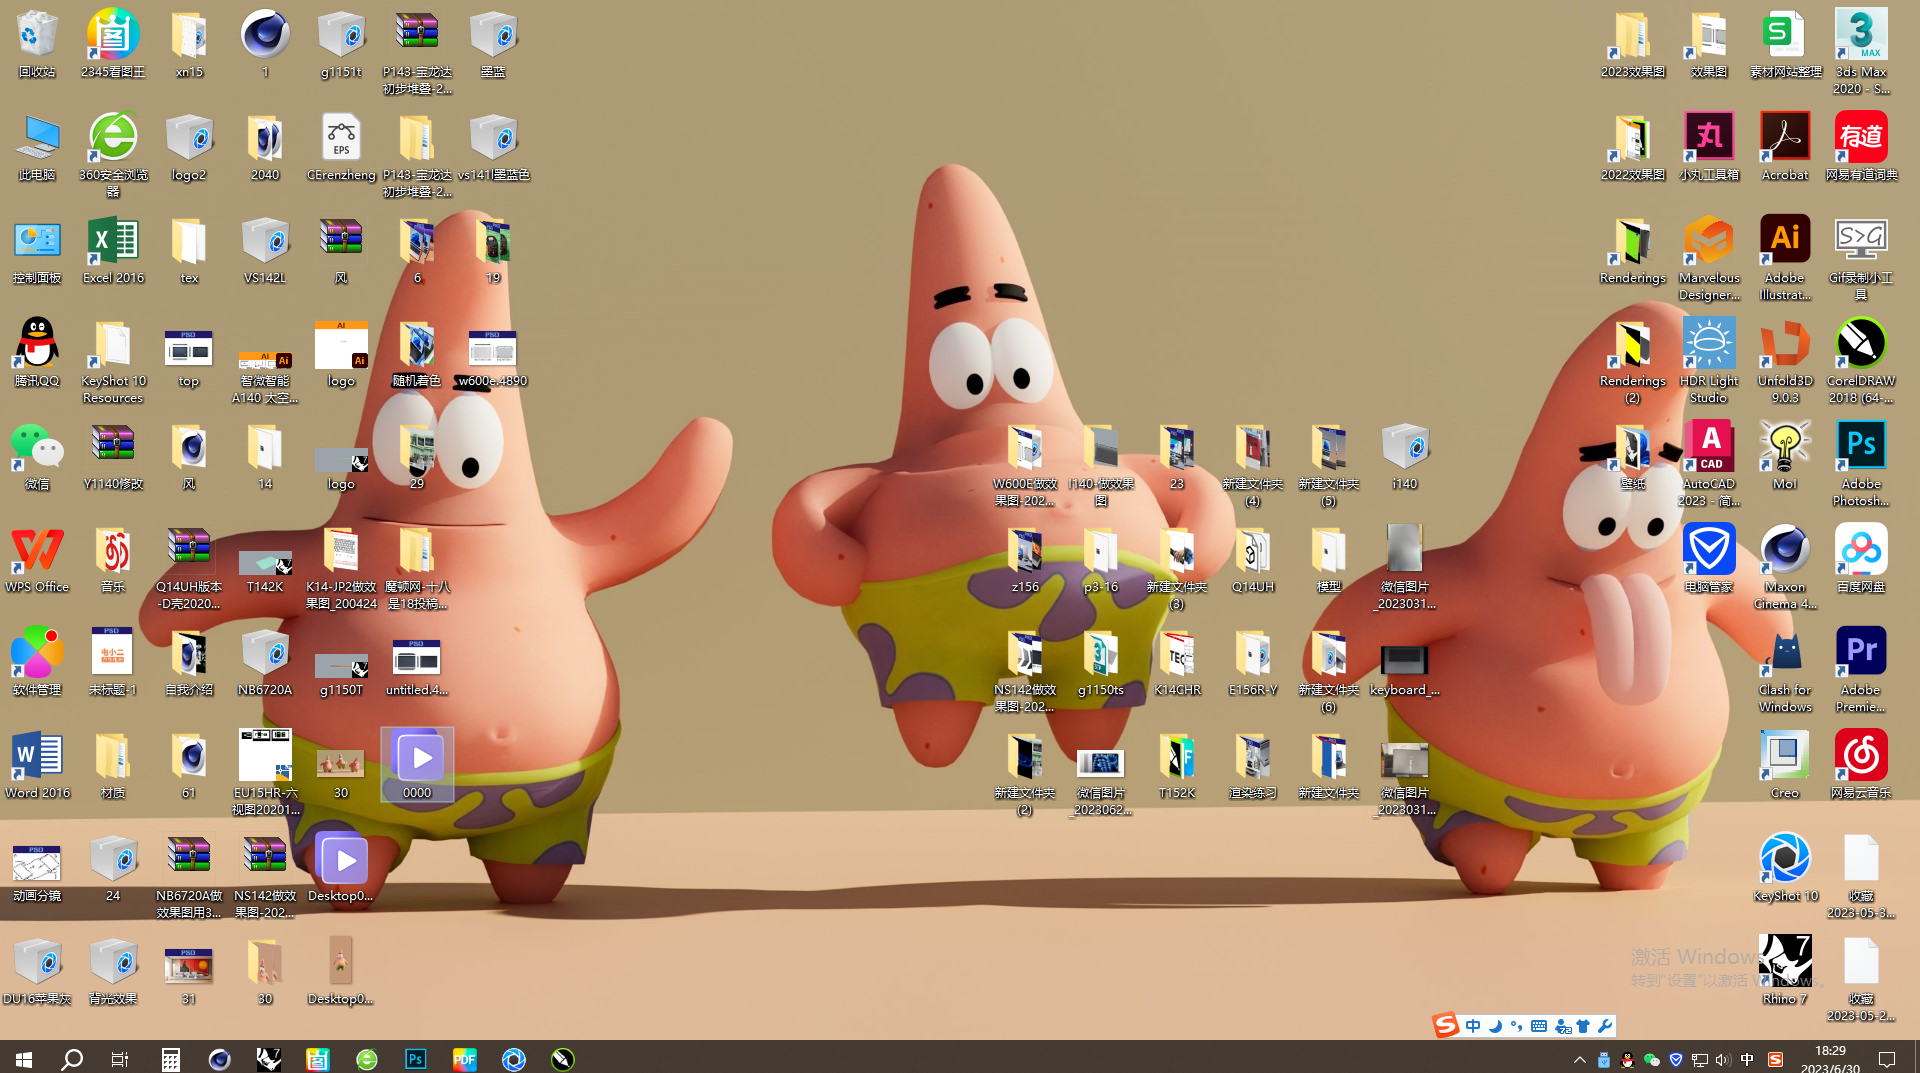Image resolution: width=1920 pixels, height=1073 pixels.
Task: Launch WPS Office shortcut
Action: (37, 560)
